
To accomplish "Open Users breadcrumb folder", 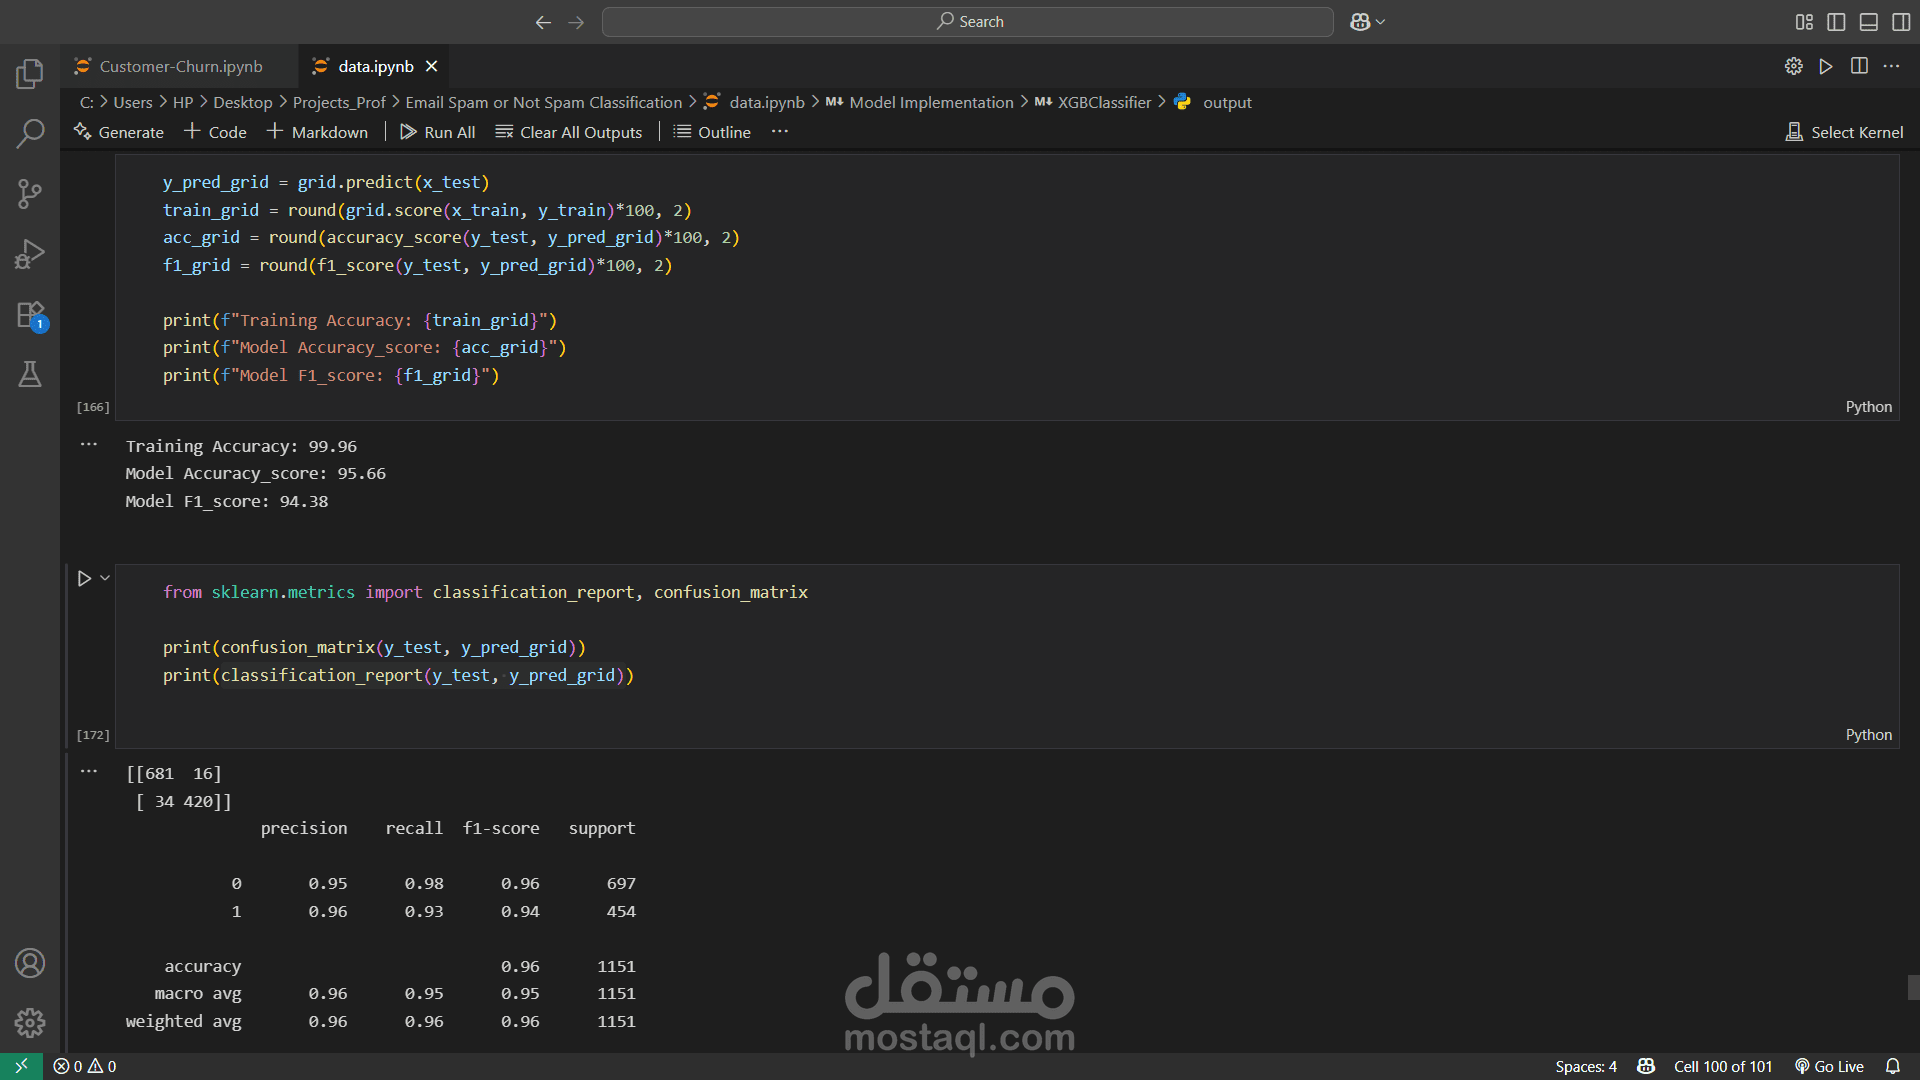I will [x=133, y=102].
